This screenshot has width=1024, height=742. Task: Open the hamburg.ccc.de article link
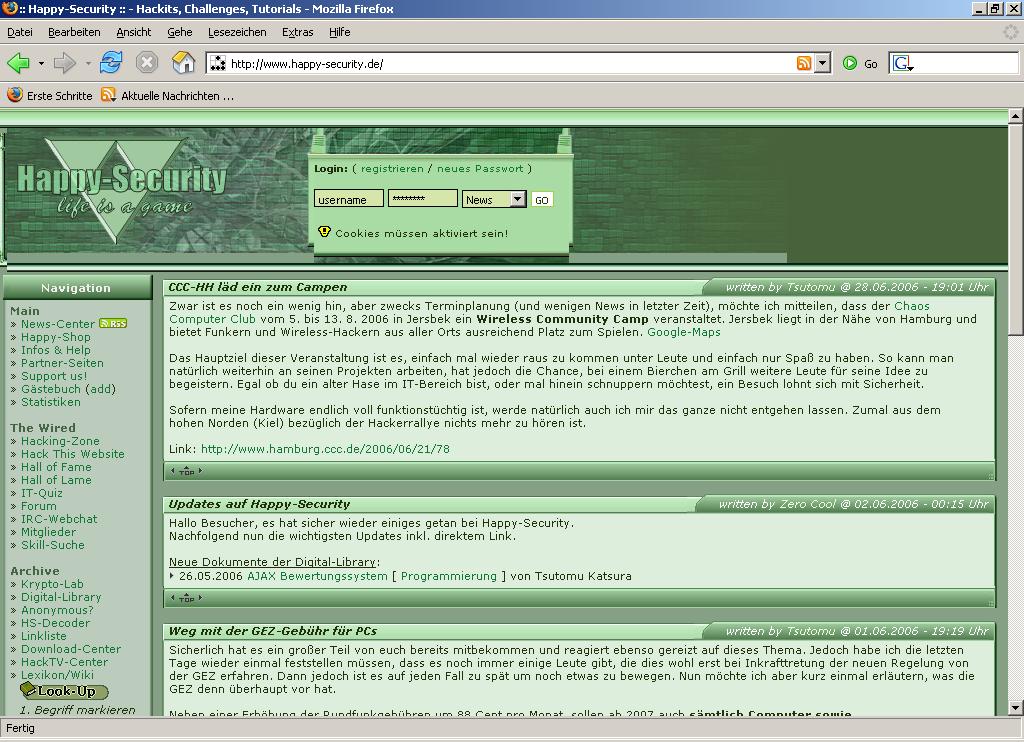tap(325, 449)
